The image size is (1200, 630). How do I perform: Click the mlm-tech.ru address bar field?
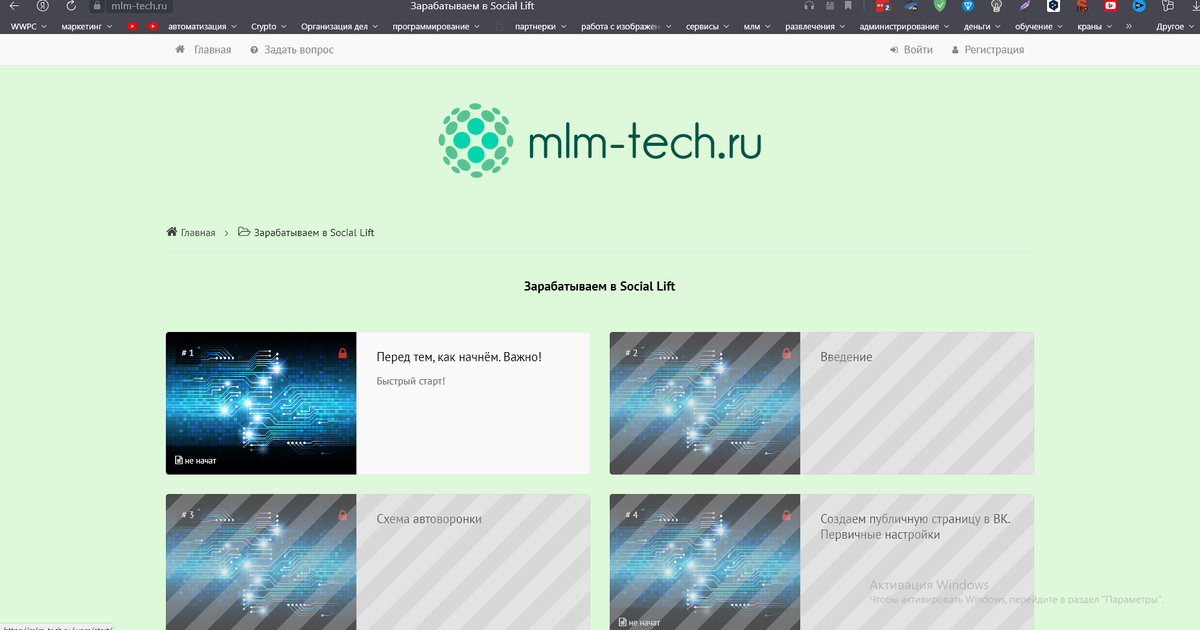(x=137, y=6)
